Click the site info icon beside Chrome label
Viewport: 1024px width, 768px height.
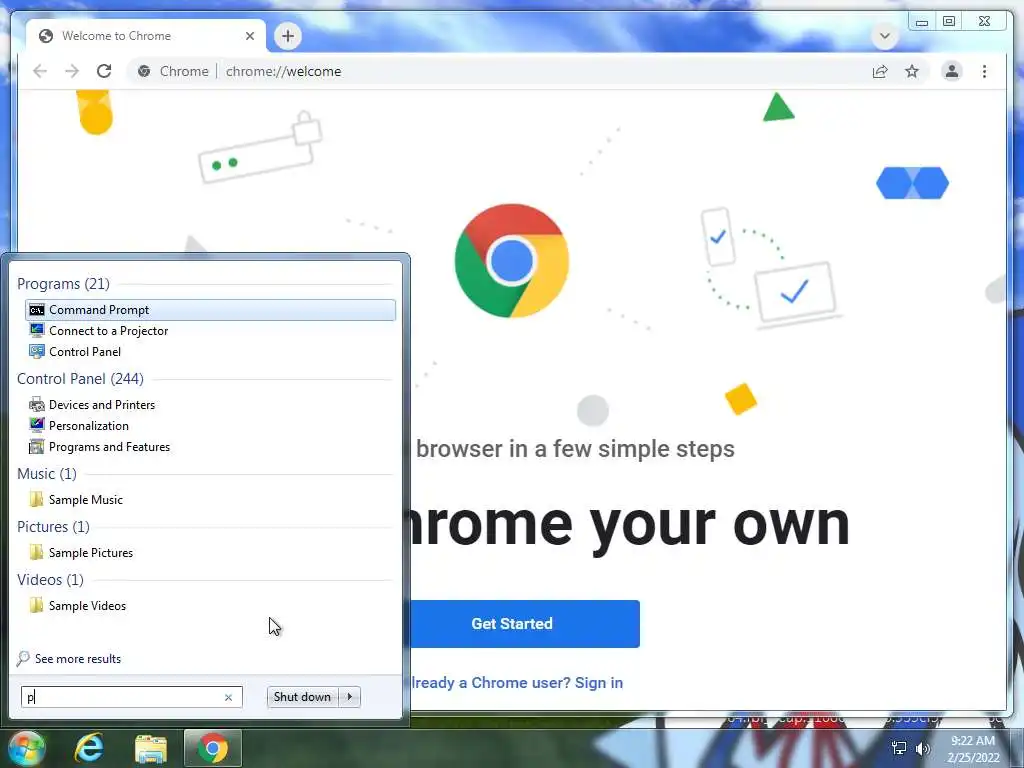(x=144, y=71)
